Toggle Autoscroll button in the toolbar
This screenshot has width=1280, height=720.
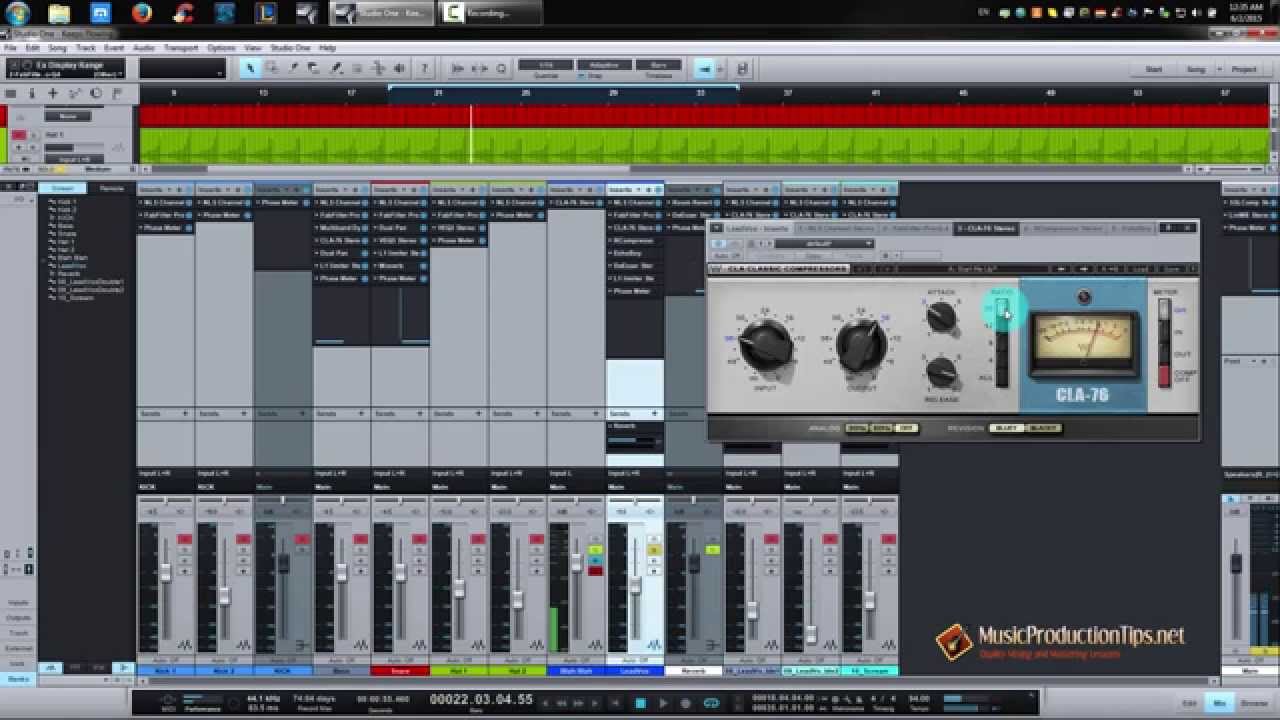click(706, 68)
